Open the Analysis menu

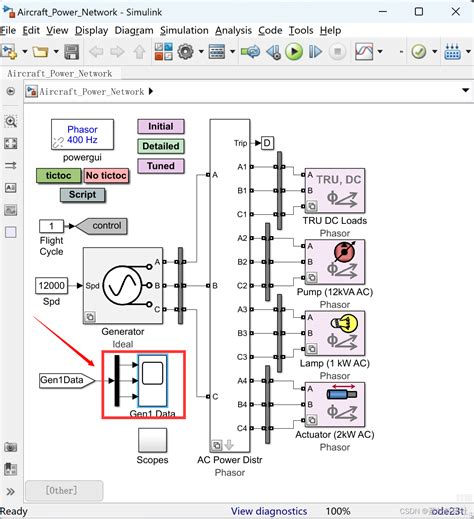point(233,30)
